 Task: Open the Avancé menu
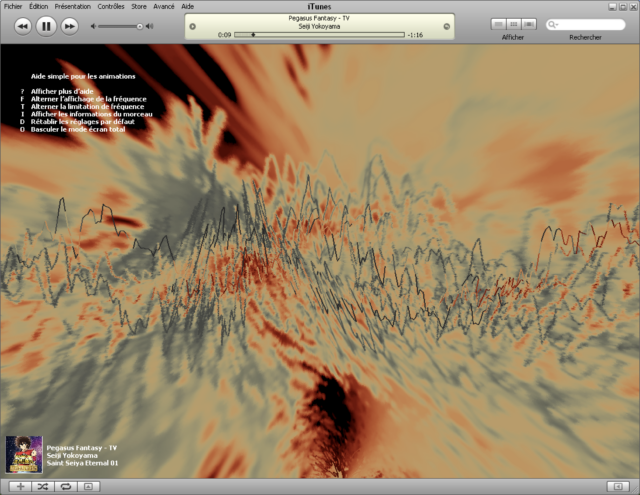click(x=164, y=6)
